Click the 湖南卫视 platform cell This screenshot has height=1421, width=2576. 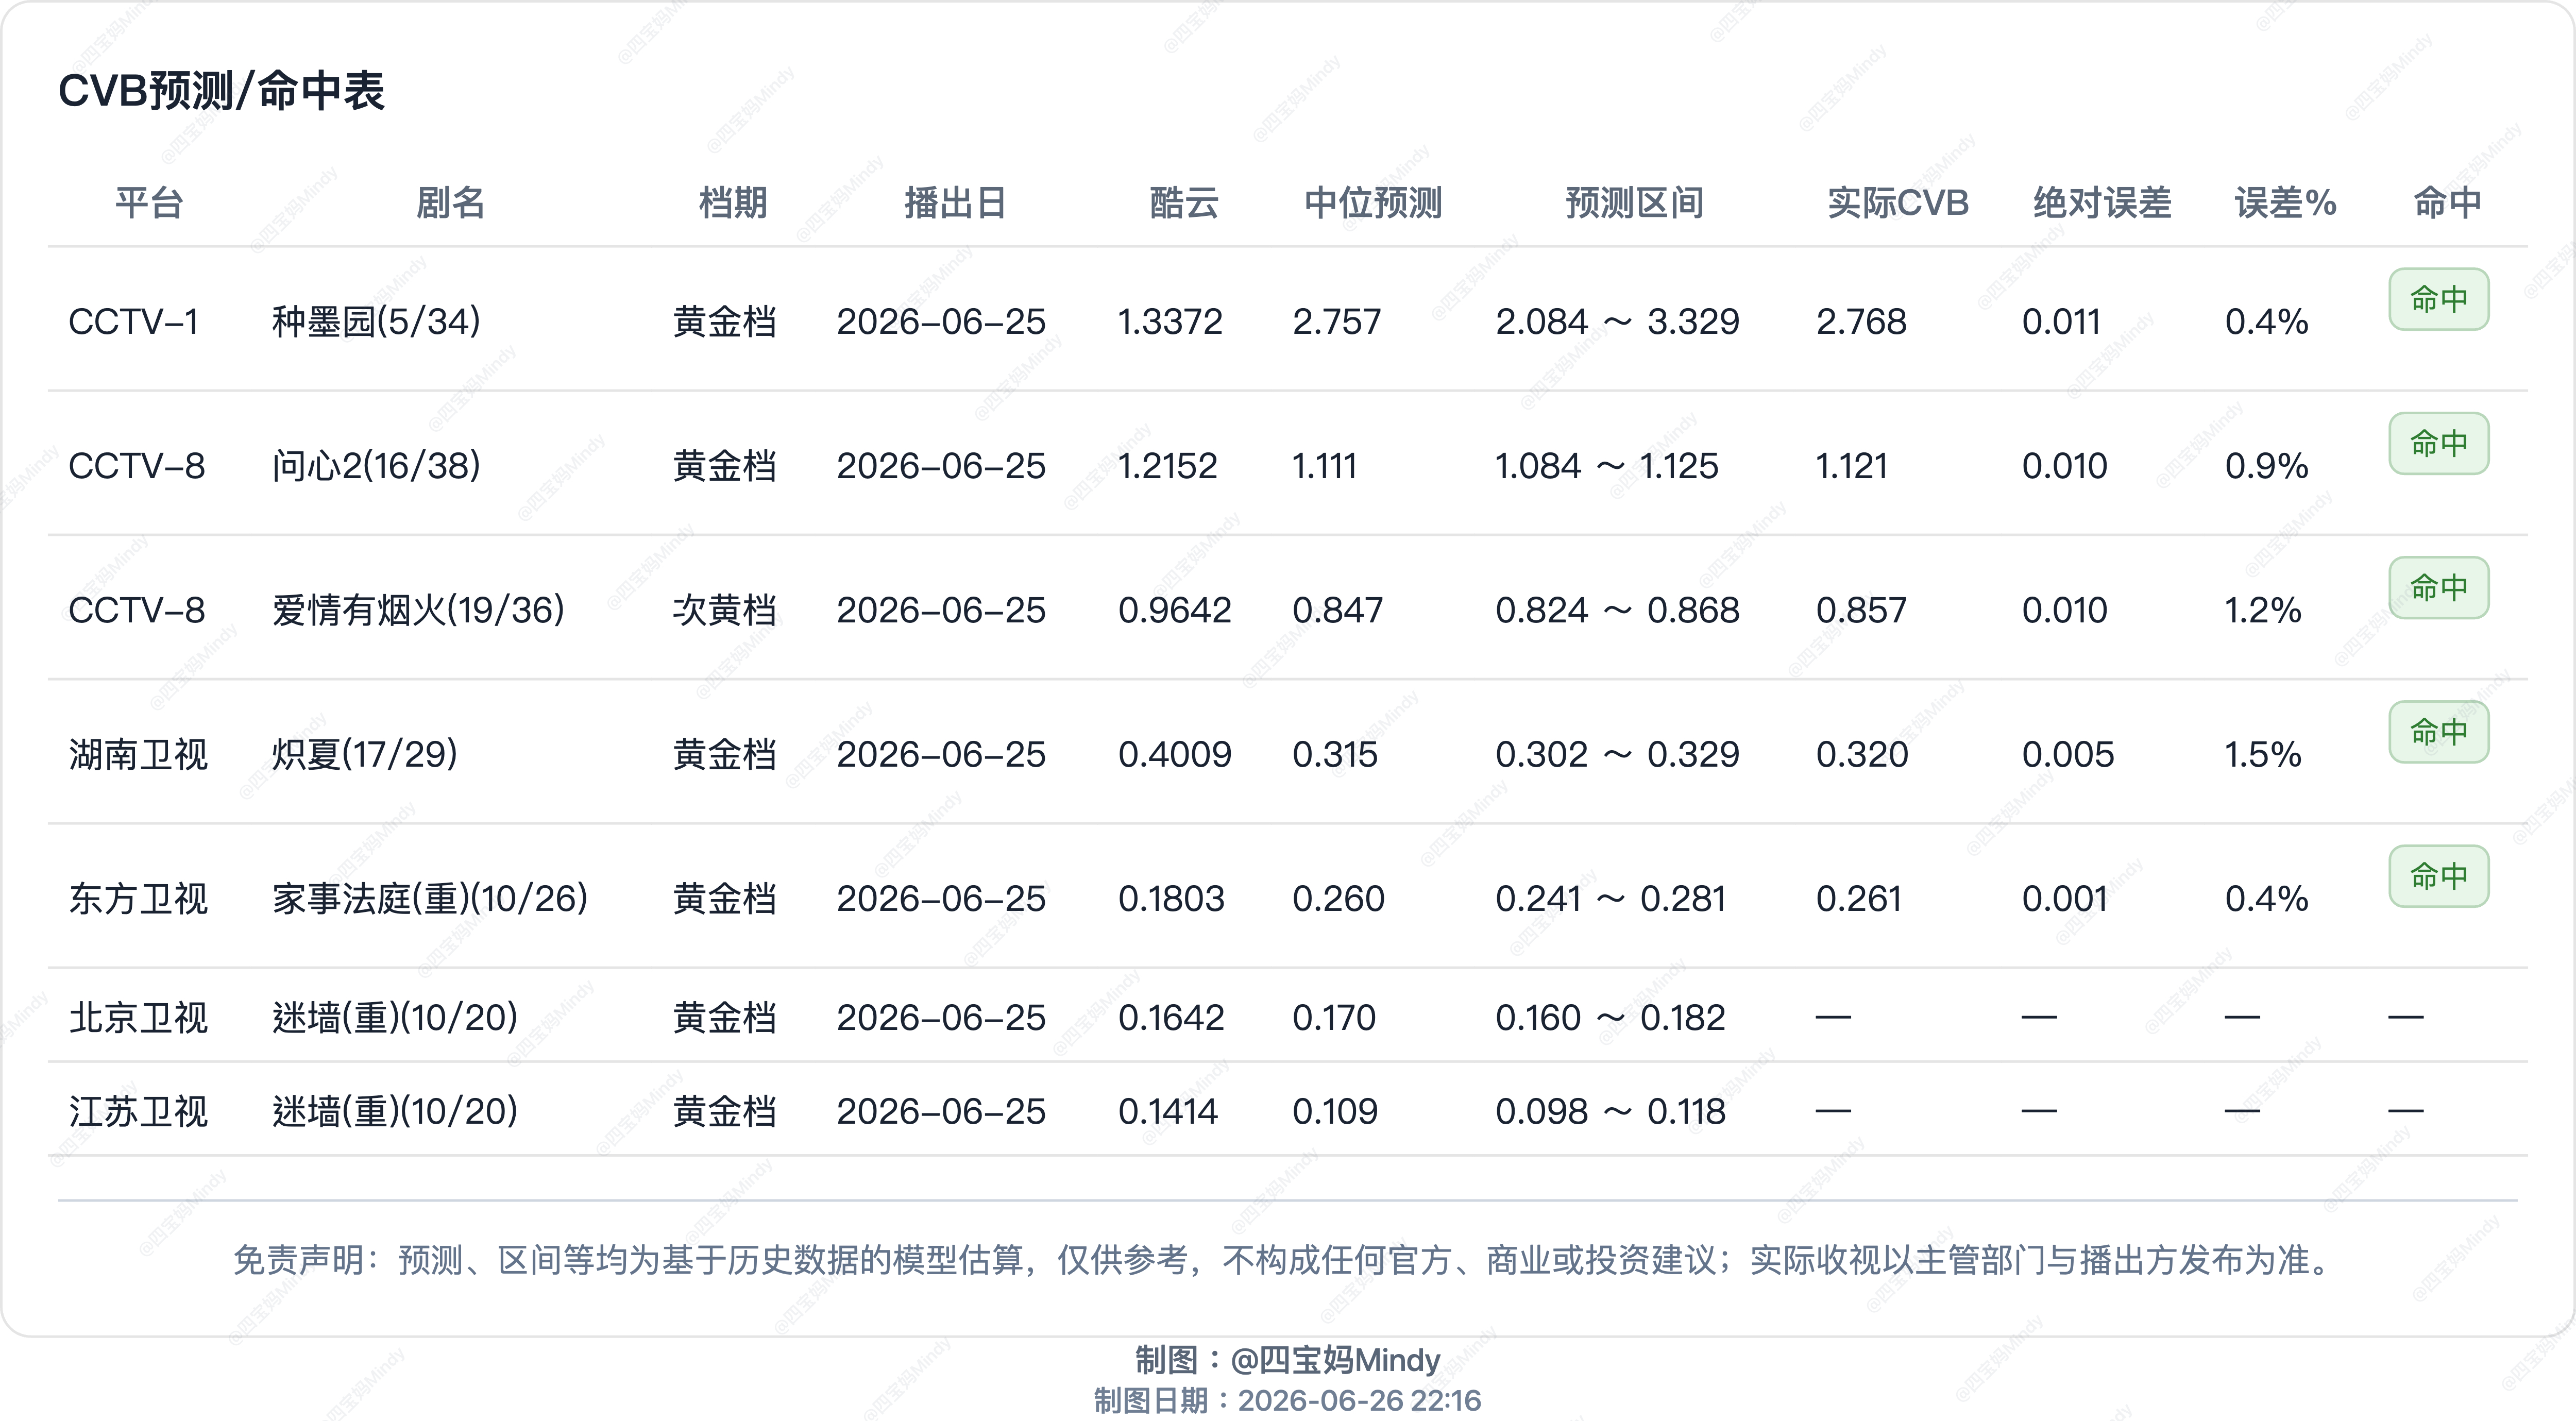tap(138, 754)
